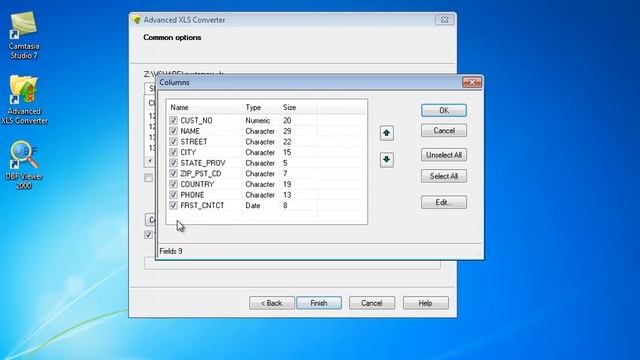
Task: Click Cancel in the Columns dialog
Action: pos(444,131)
